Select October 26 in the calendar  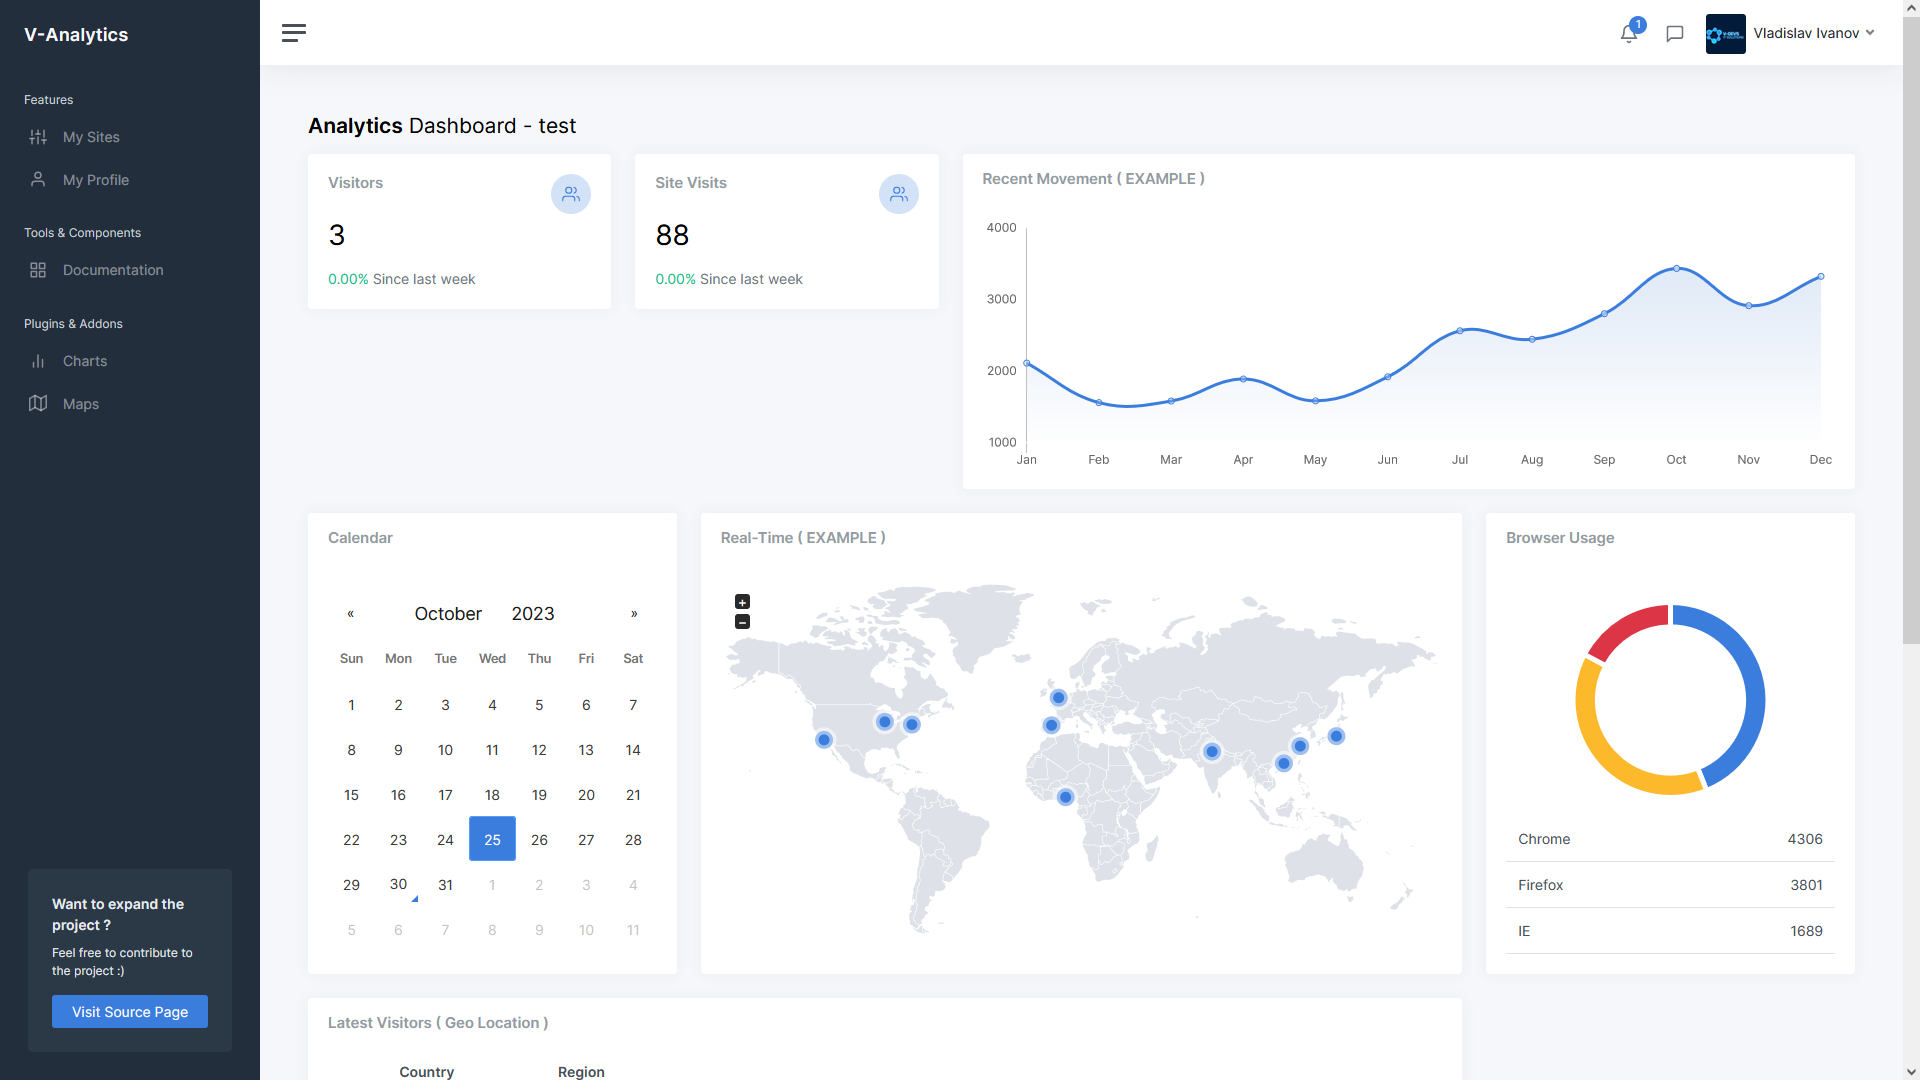(x=539, y=840)
